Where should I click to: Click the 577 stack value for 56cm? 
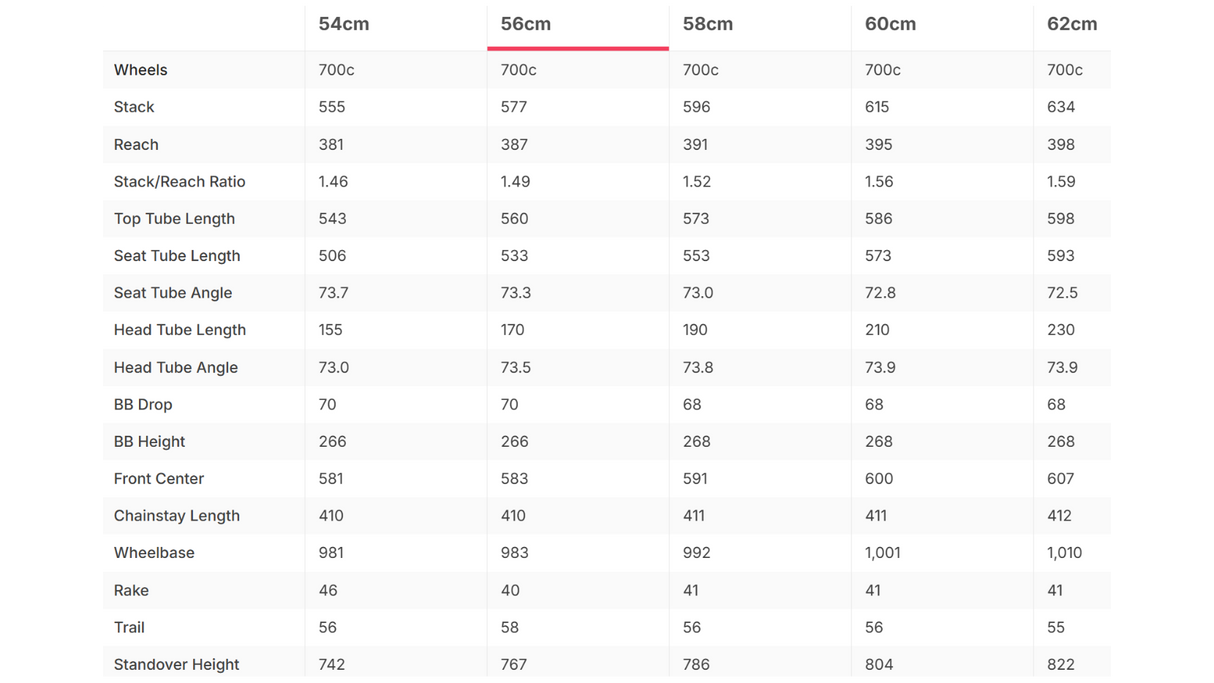click(x=514, y=107)
